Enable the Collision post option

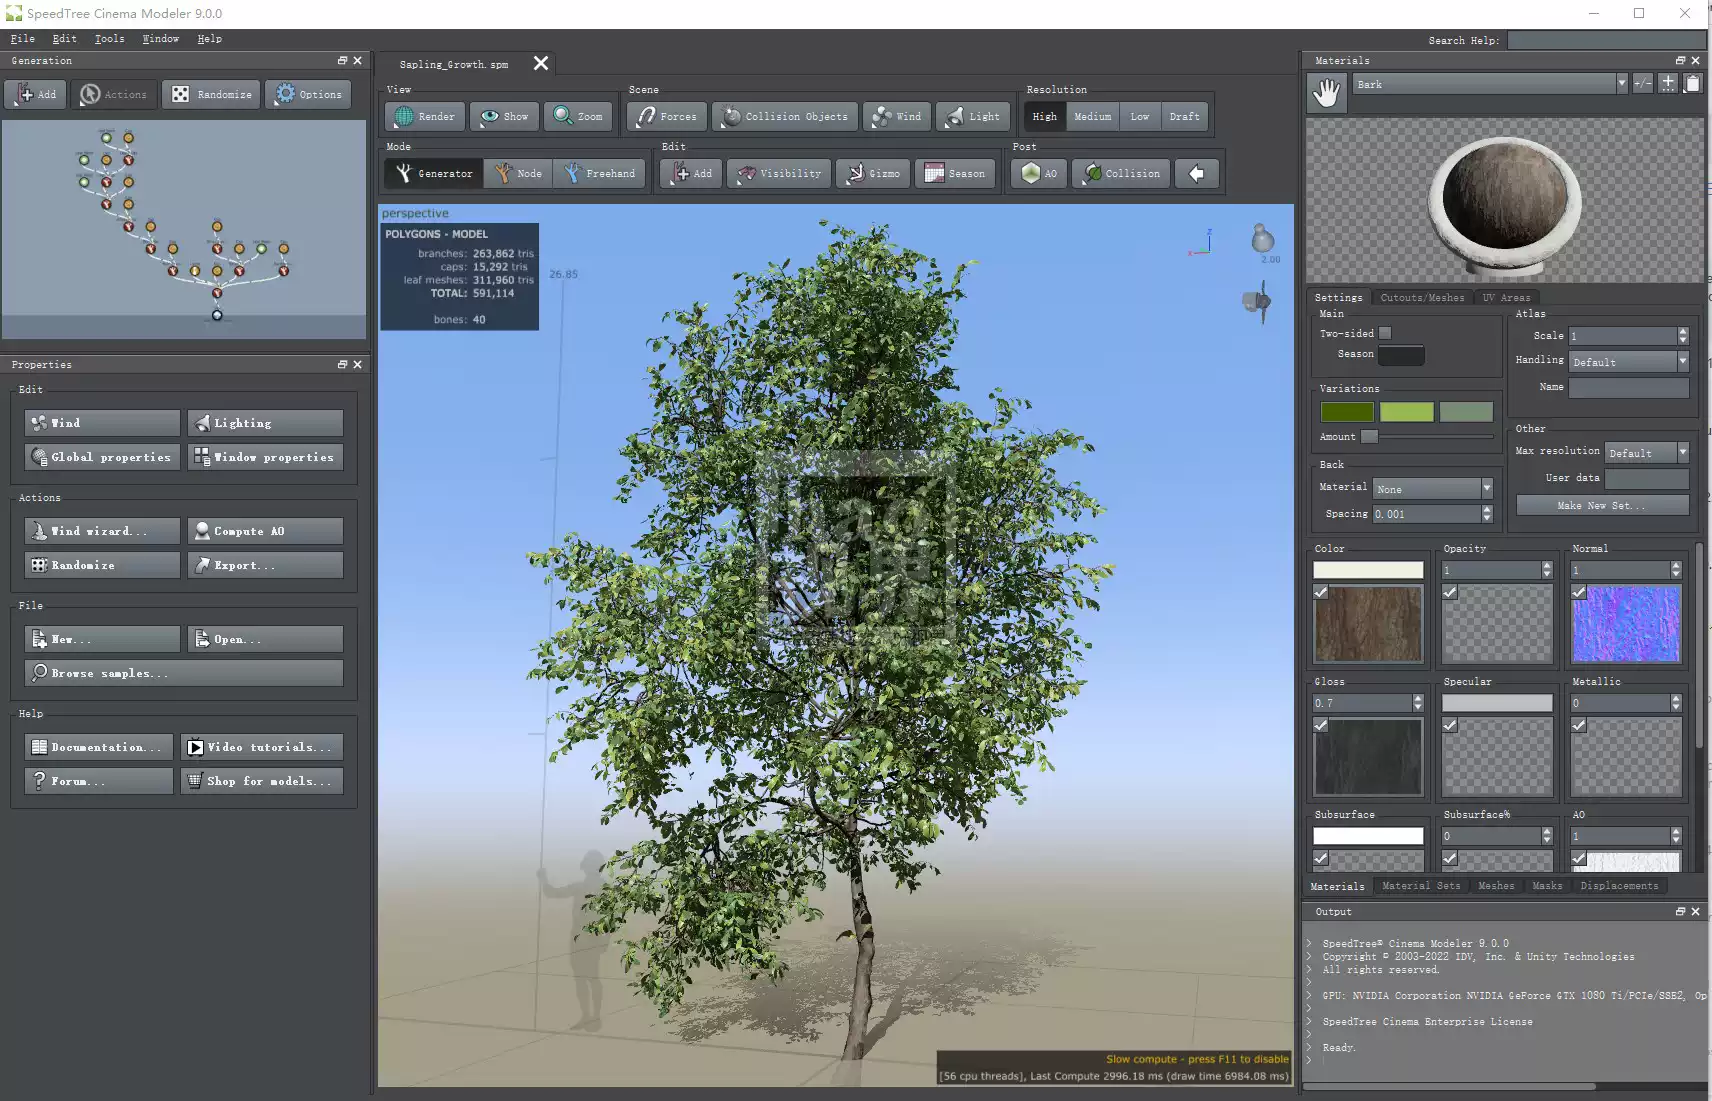[1120, 173]
